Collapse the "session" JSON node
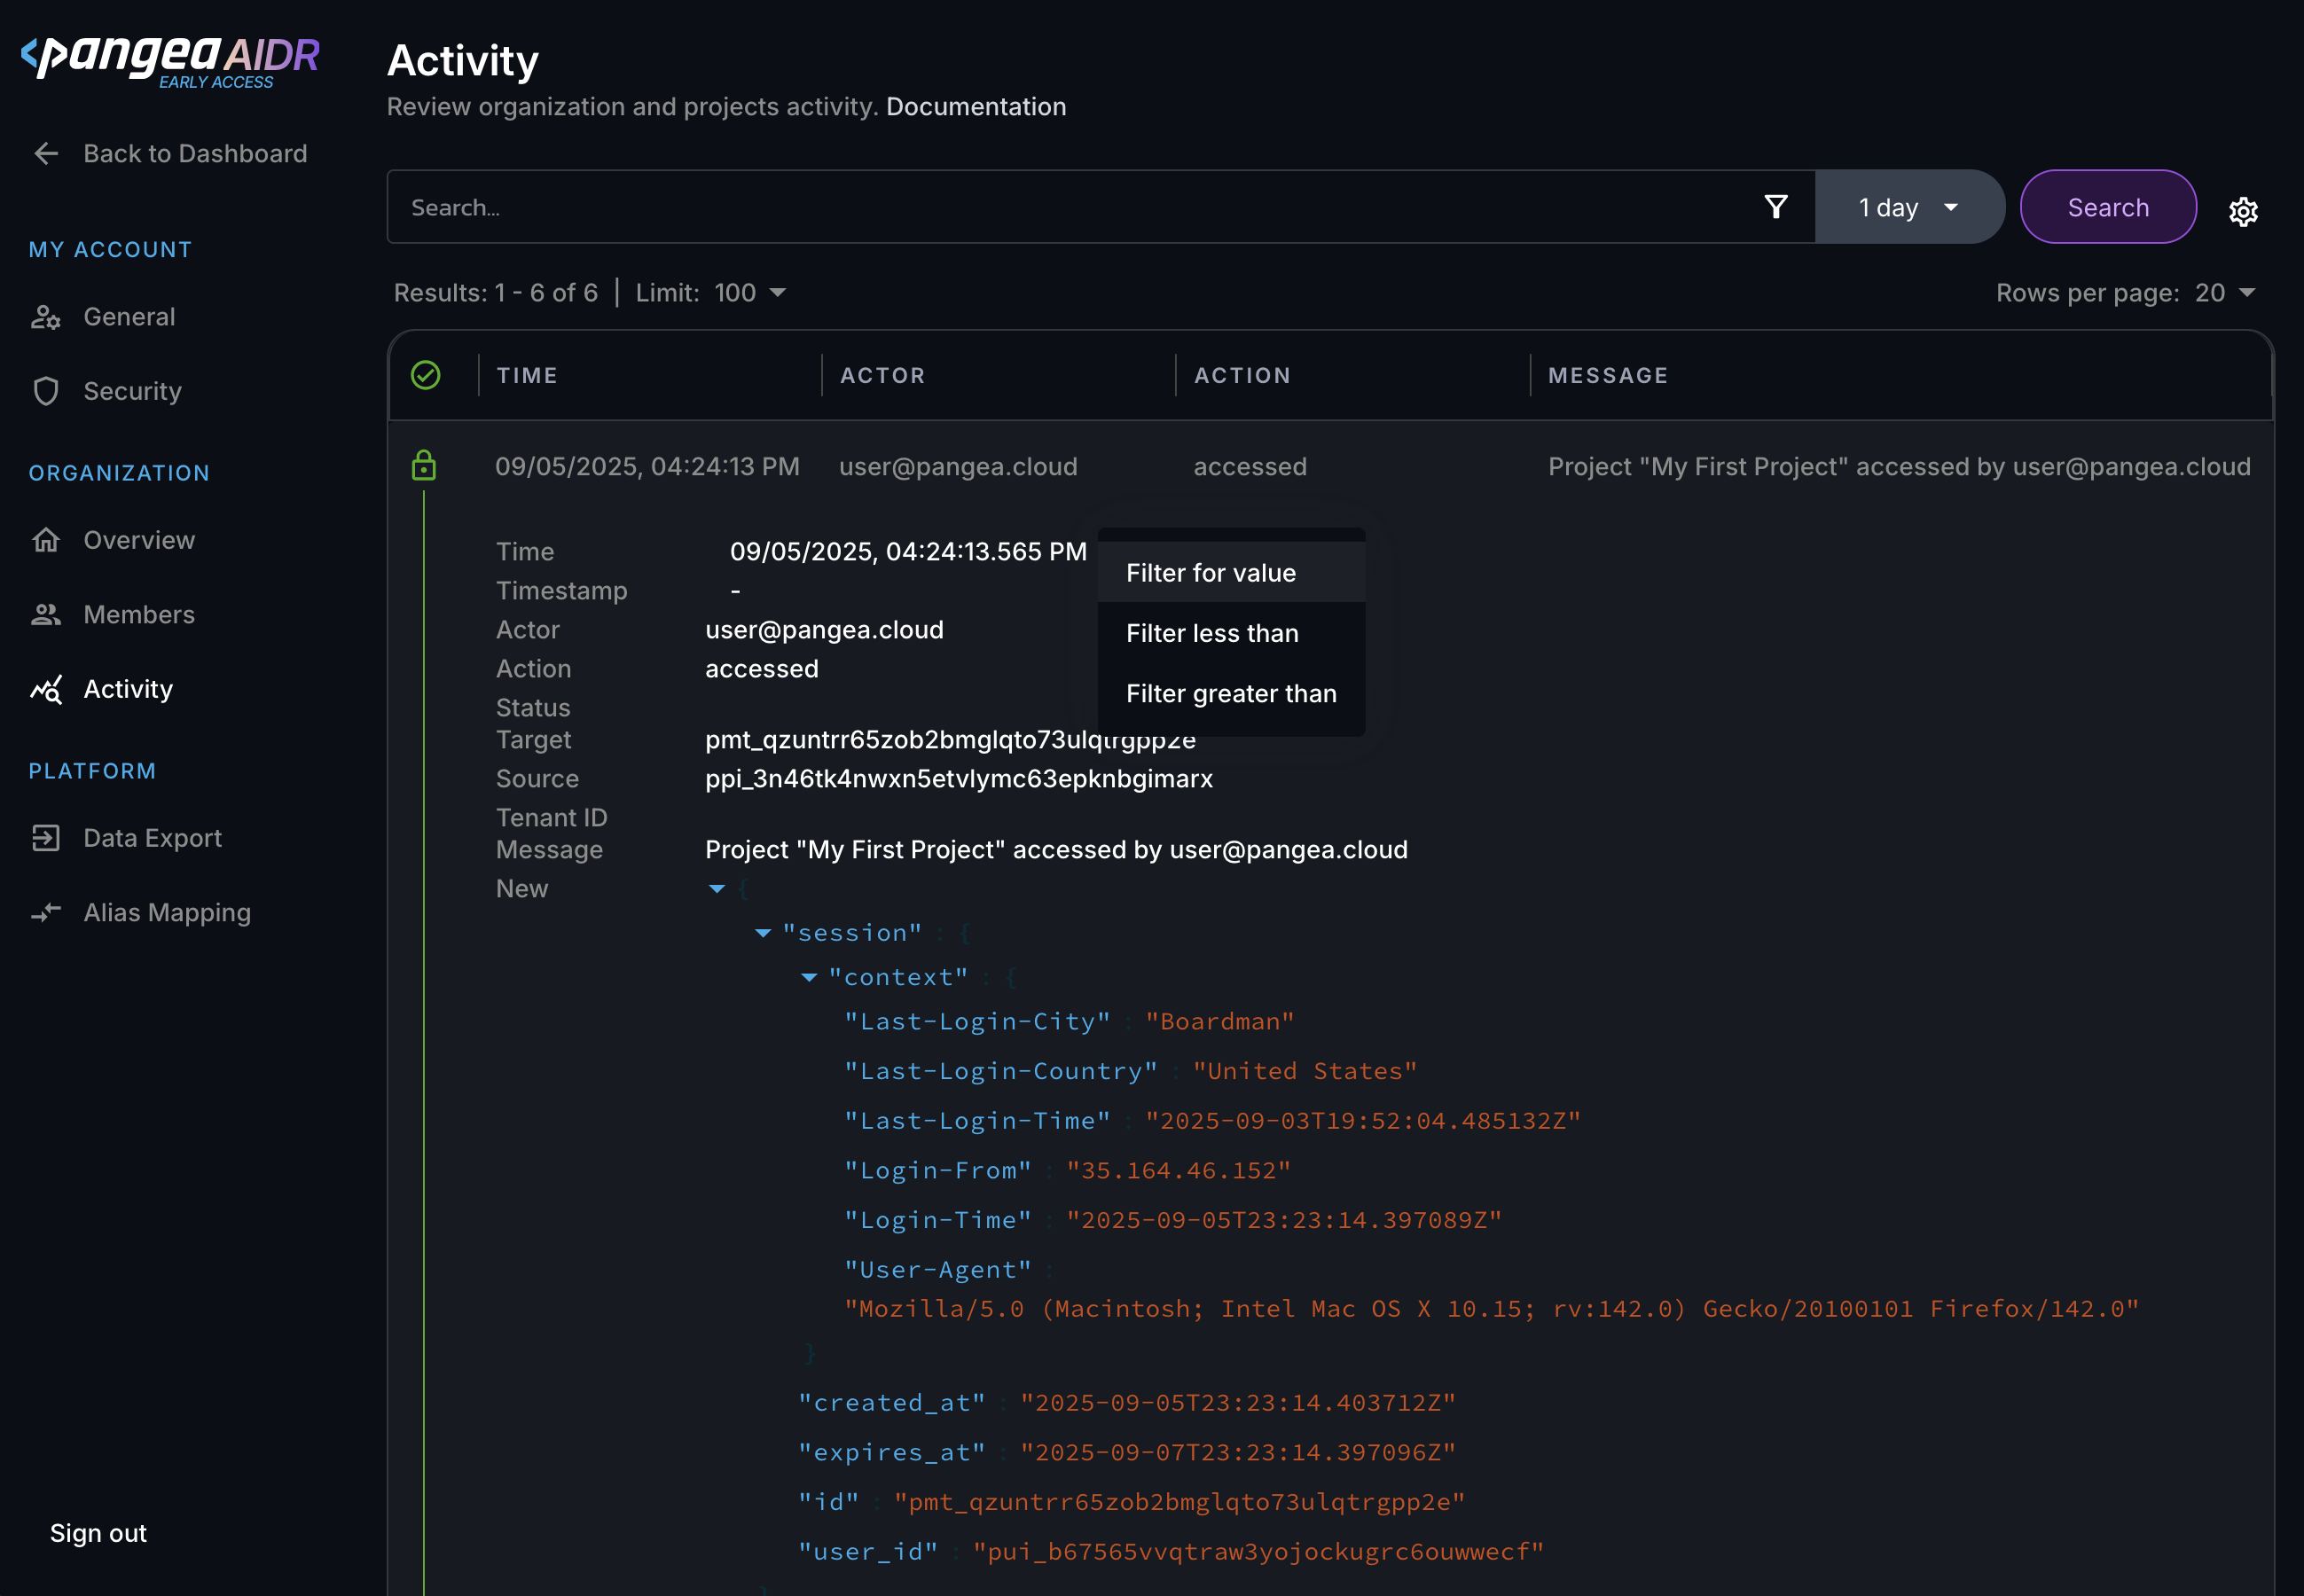 click(x=763, y=933)
